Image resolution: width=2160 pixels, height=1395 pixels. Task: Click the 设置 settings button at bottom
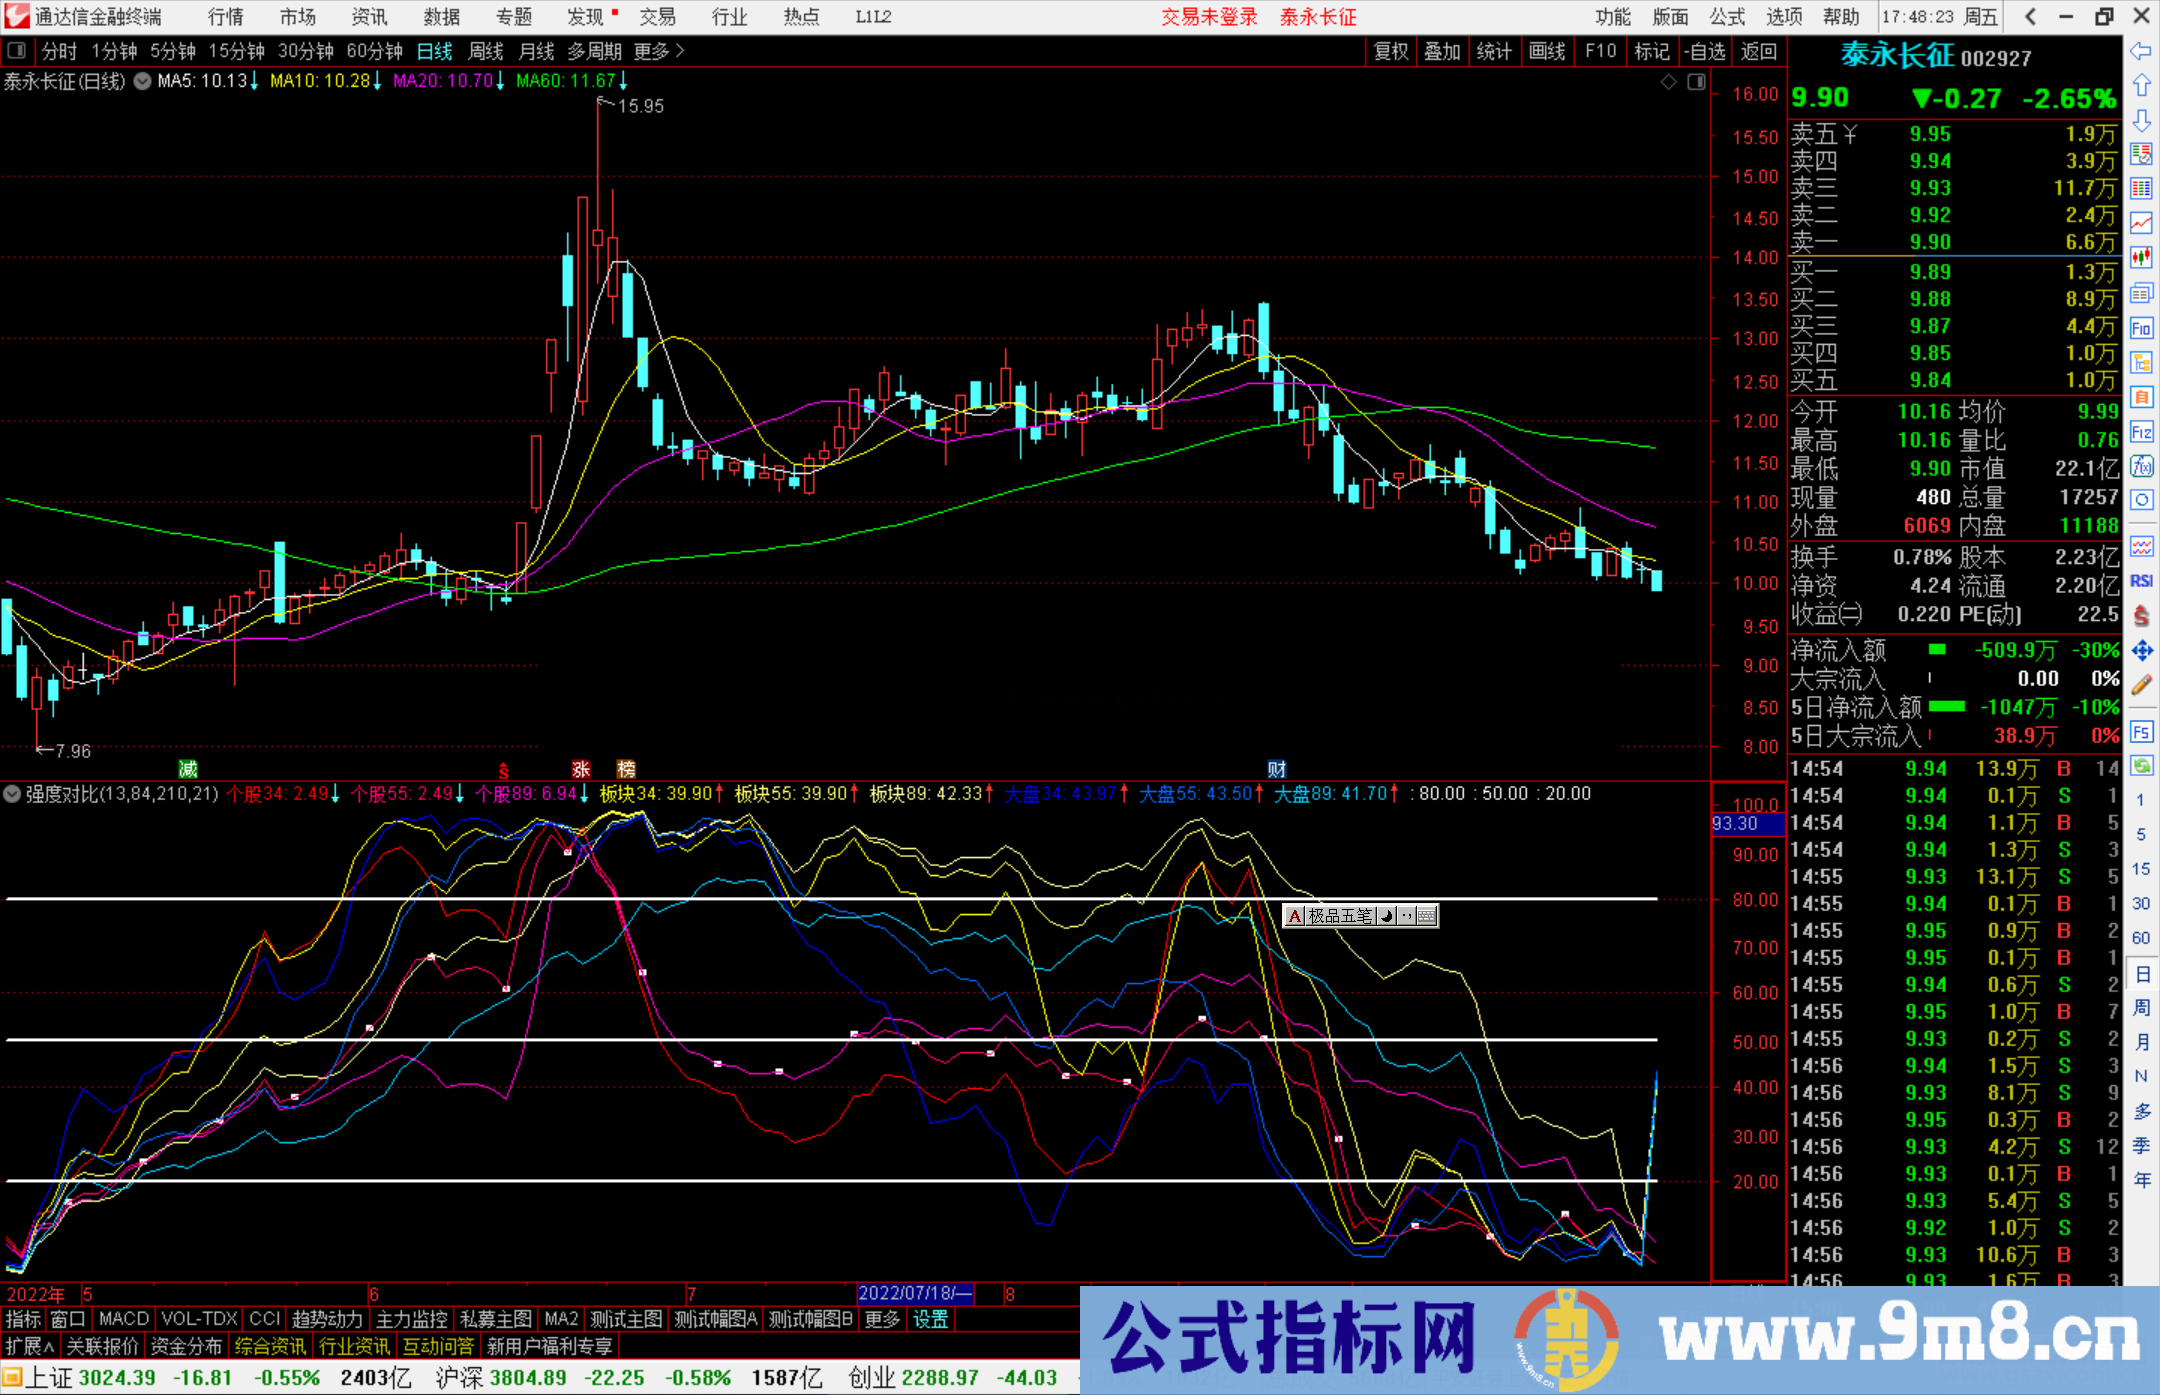(x=930, y=1319)
